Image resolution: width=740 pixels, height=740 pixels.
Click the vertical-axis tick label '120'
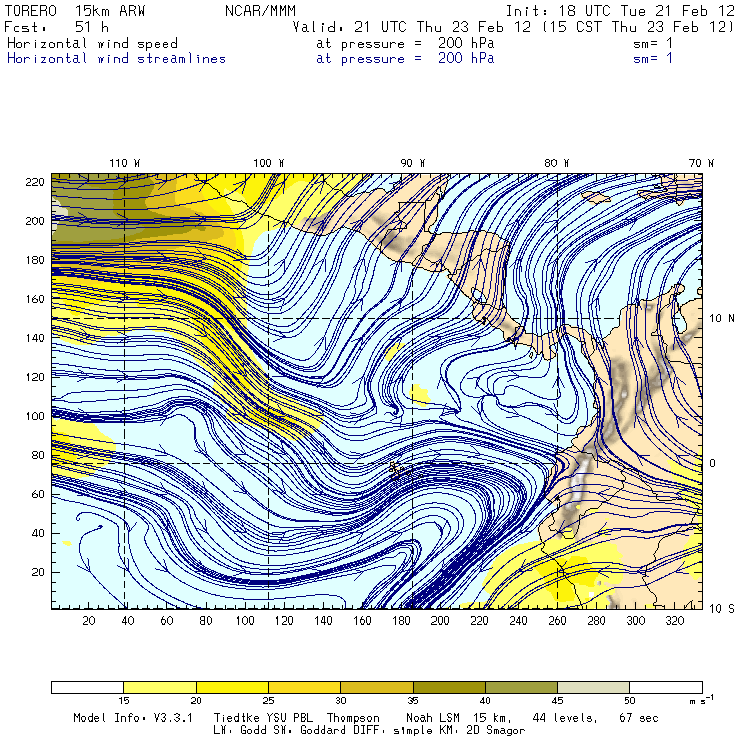pos(35,377)
